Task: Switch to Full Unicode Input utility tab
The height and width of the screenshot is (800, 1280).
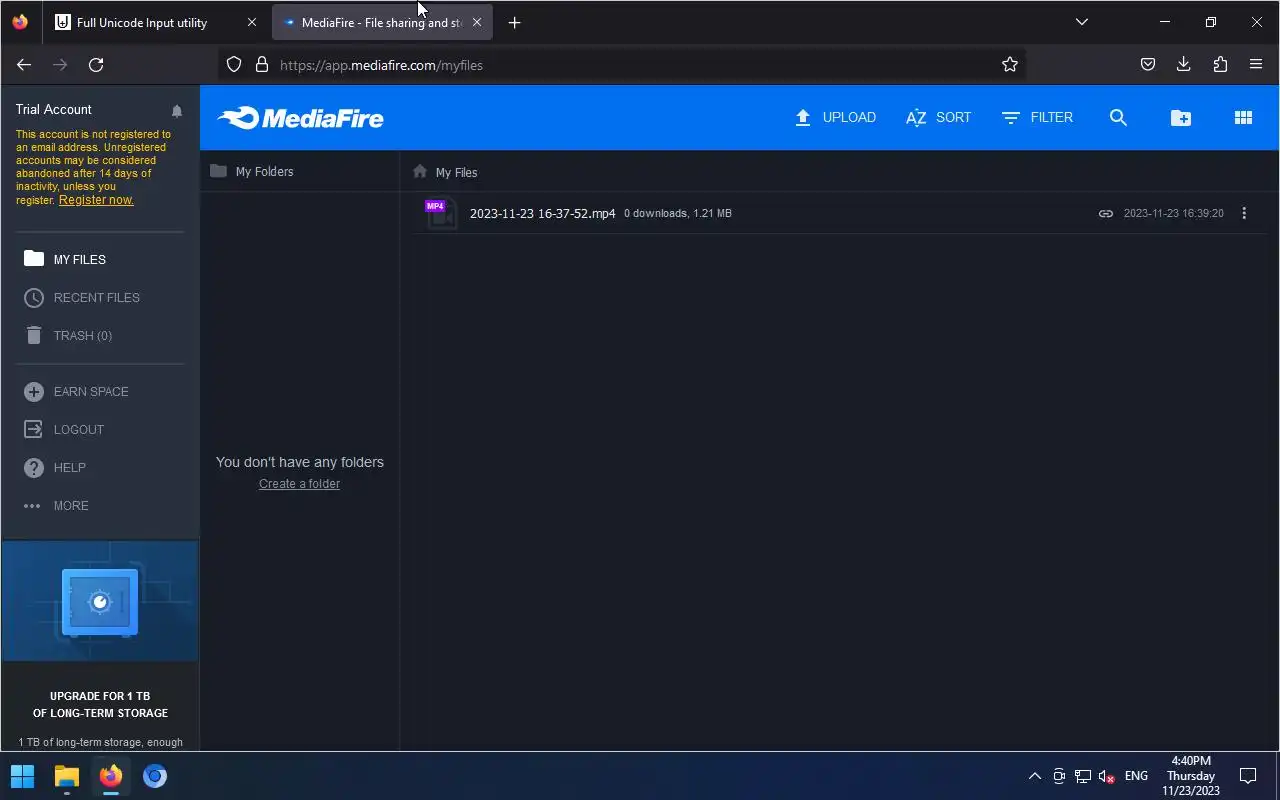Action: (x=142, y=22)
